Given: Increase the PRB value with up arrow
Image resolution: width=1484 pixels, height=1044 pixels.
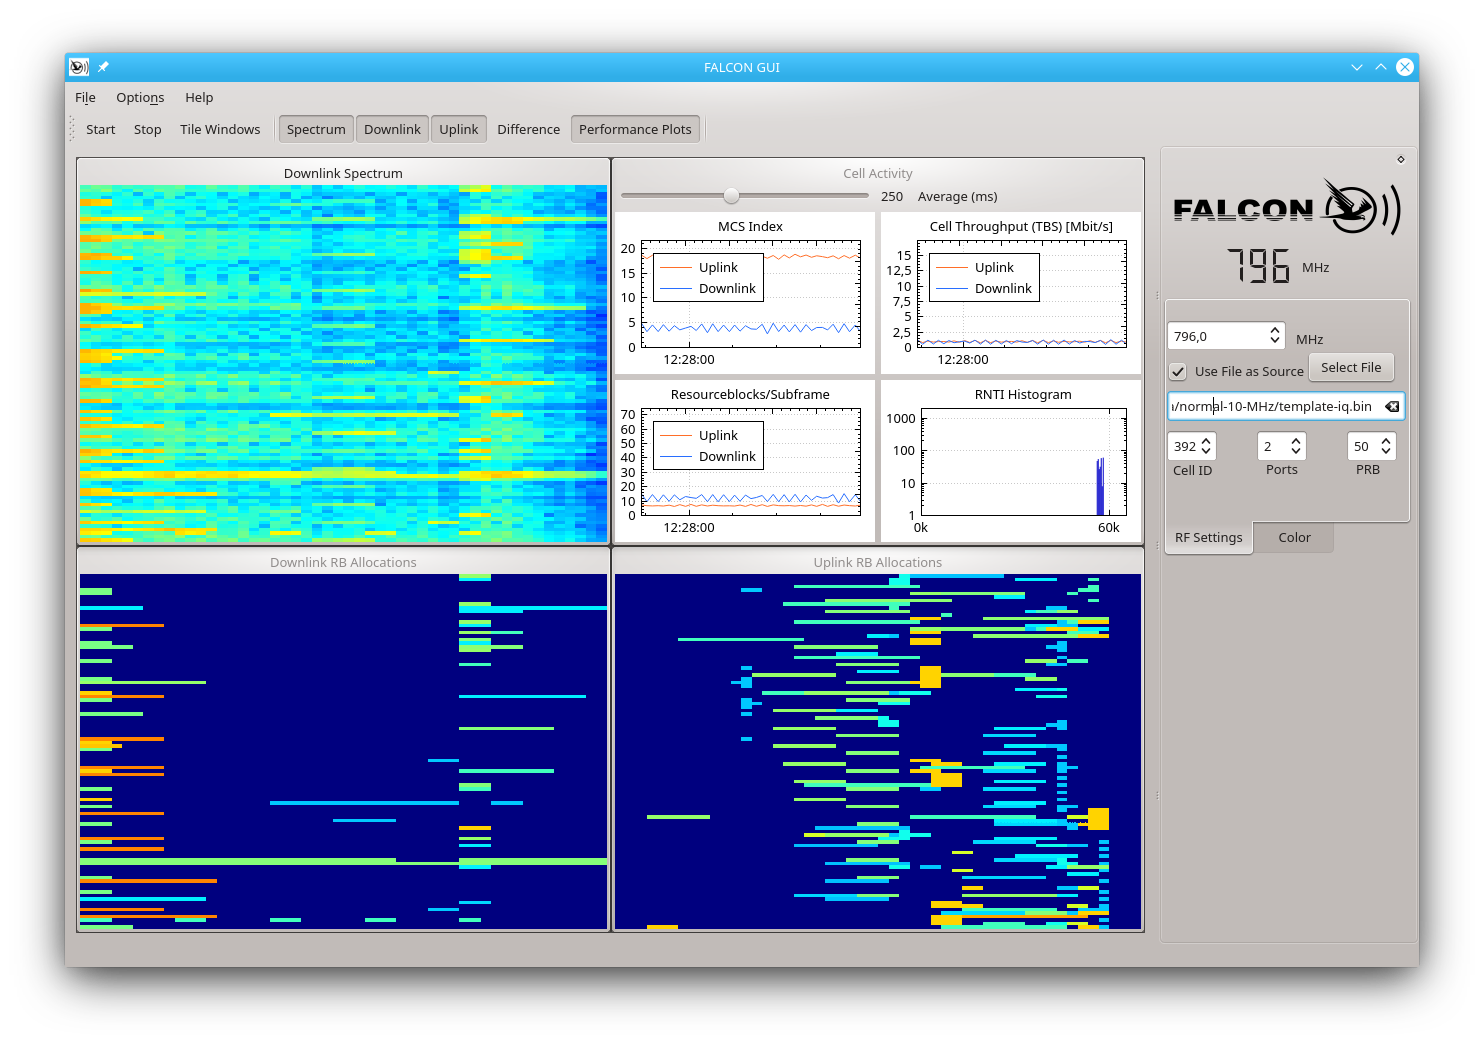Looking at the screenshot, I should (x=1386, y=440).
